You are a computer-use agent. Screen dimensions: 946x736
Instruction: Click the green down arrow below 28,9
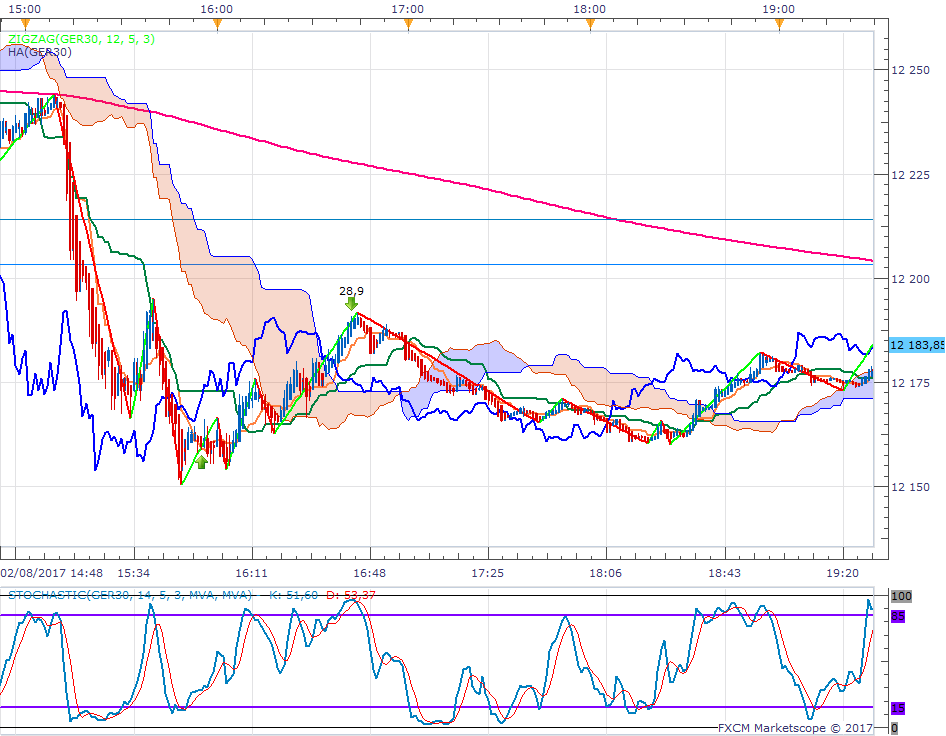pyautogui.click(x=351, y=303)
